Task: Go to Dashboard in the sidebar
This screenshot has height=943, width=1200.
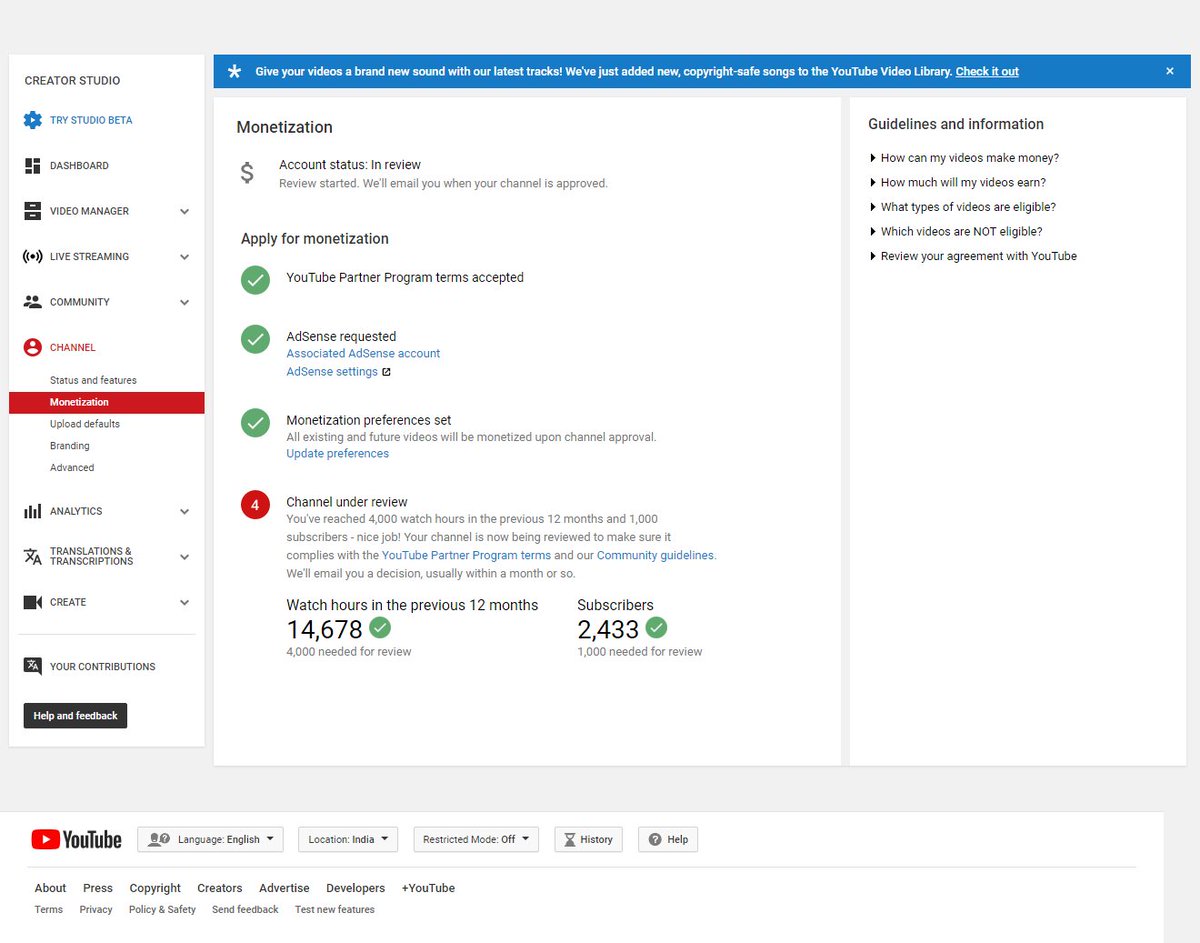Action: pyautogui.click(x=79, y=166)
